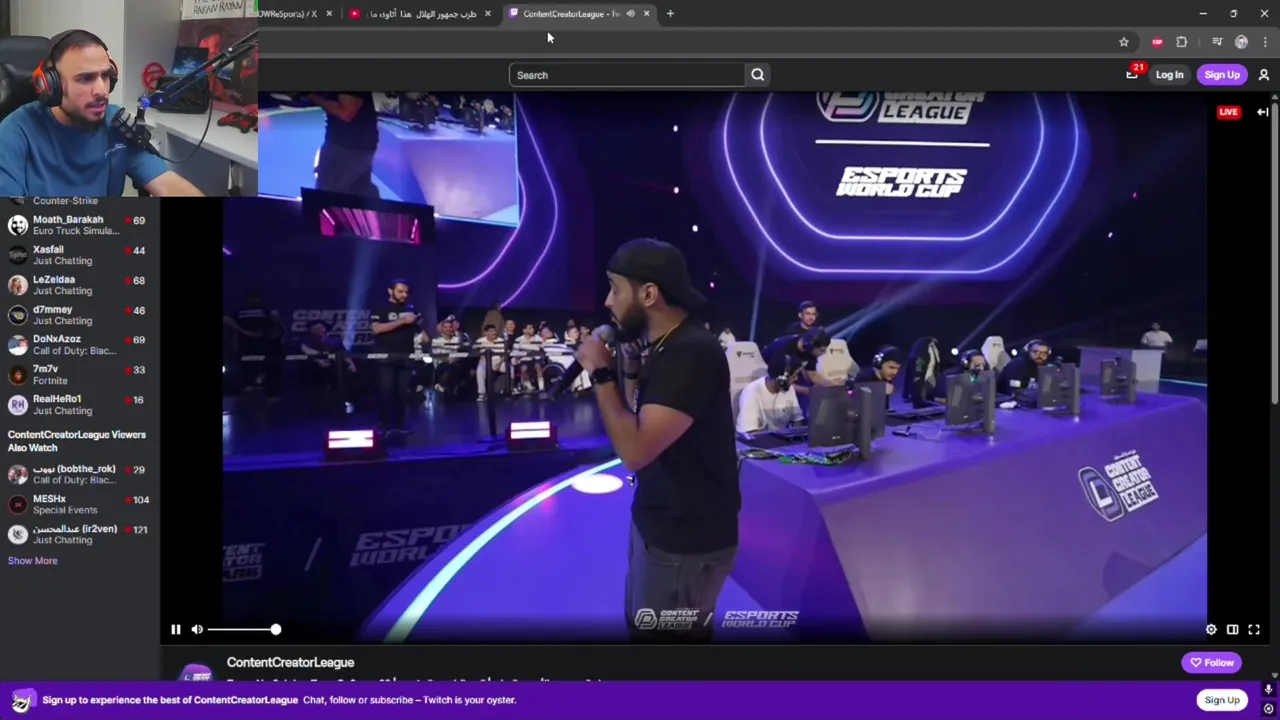This screenshot has height=720, width=1280.
Task: Open a new browser tab
Action: click(670, 14)
